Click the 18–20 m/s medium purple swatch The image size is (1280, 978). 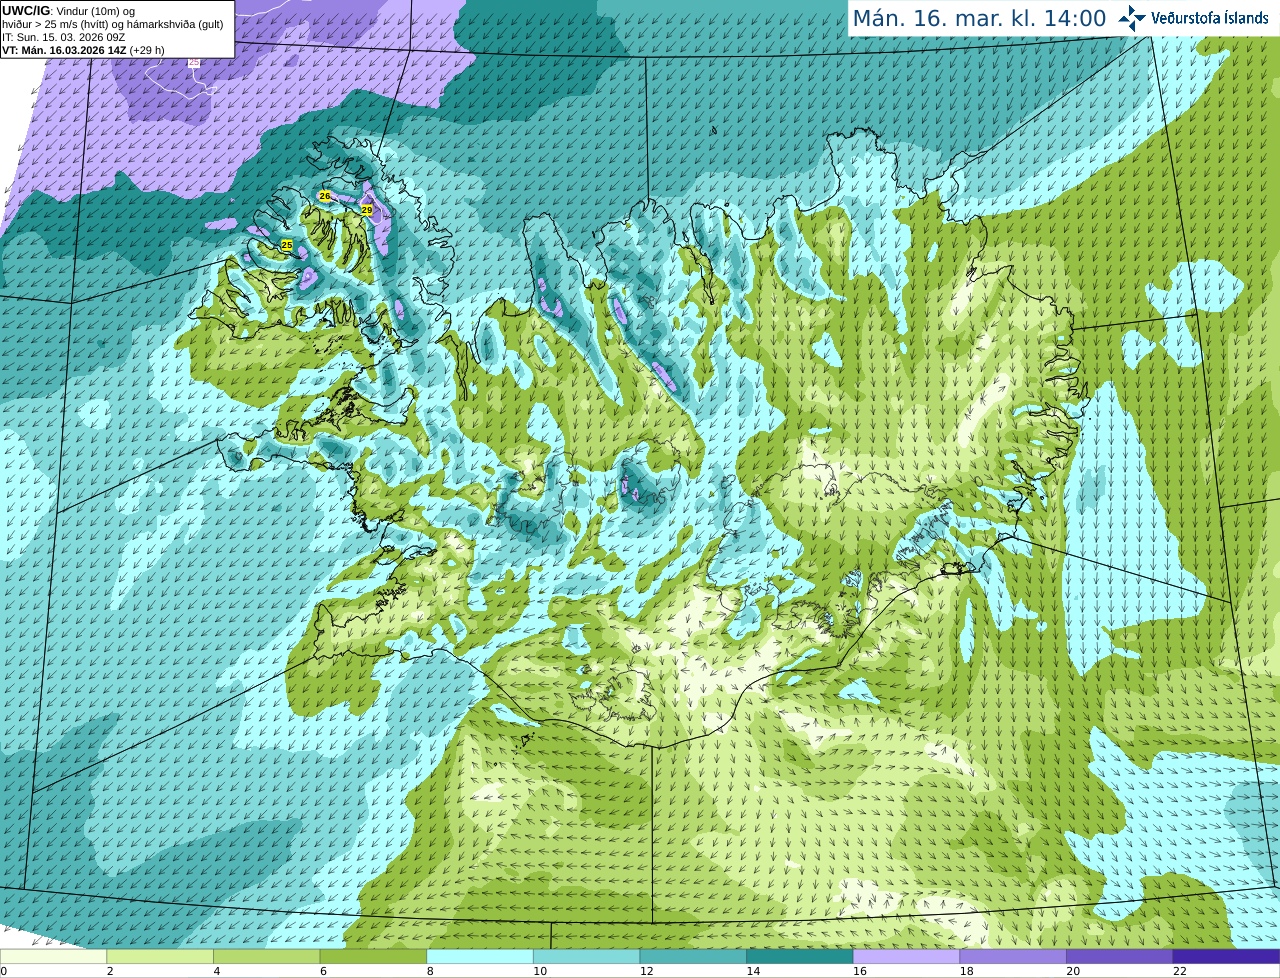pyautogui.click(x=1013, y=956)
